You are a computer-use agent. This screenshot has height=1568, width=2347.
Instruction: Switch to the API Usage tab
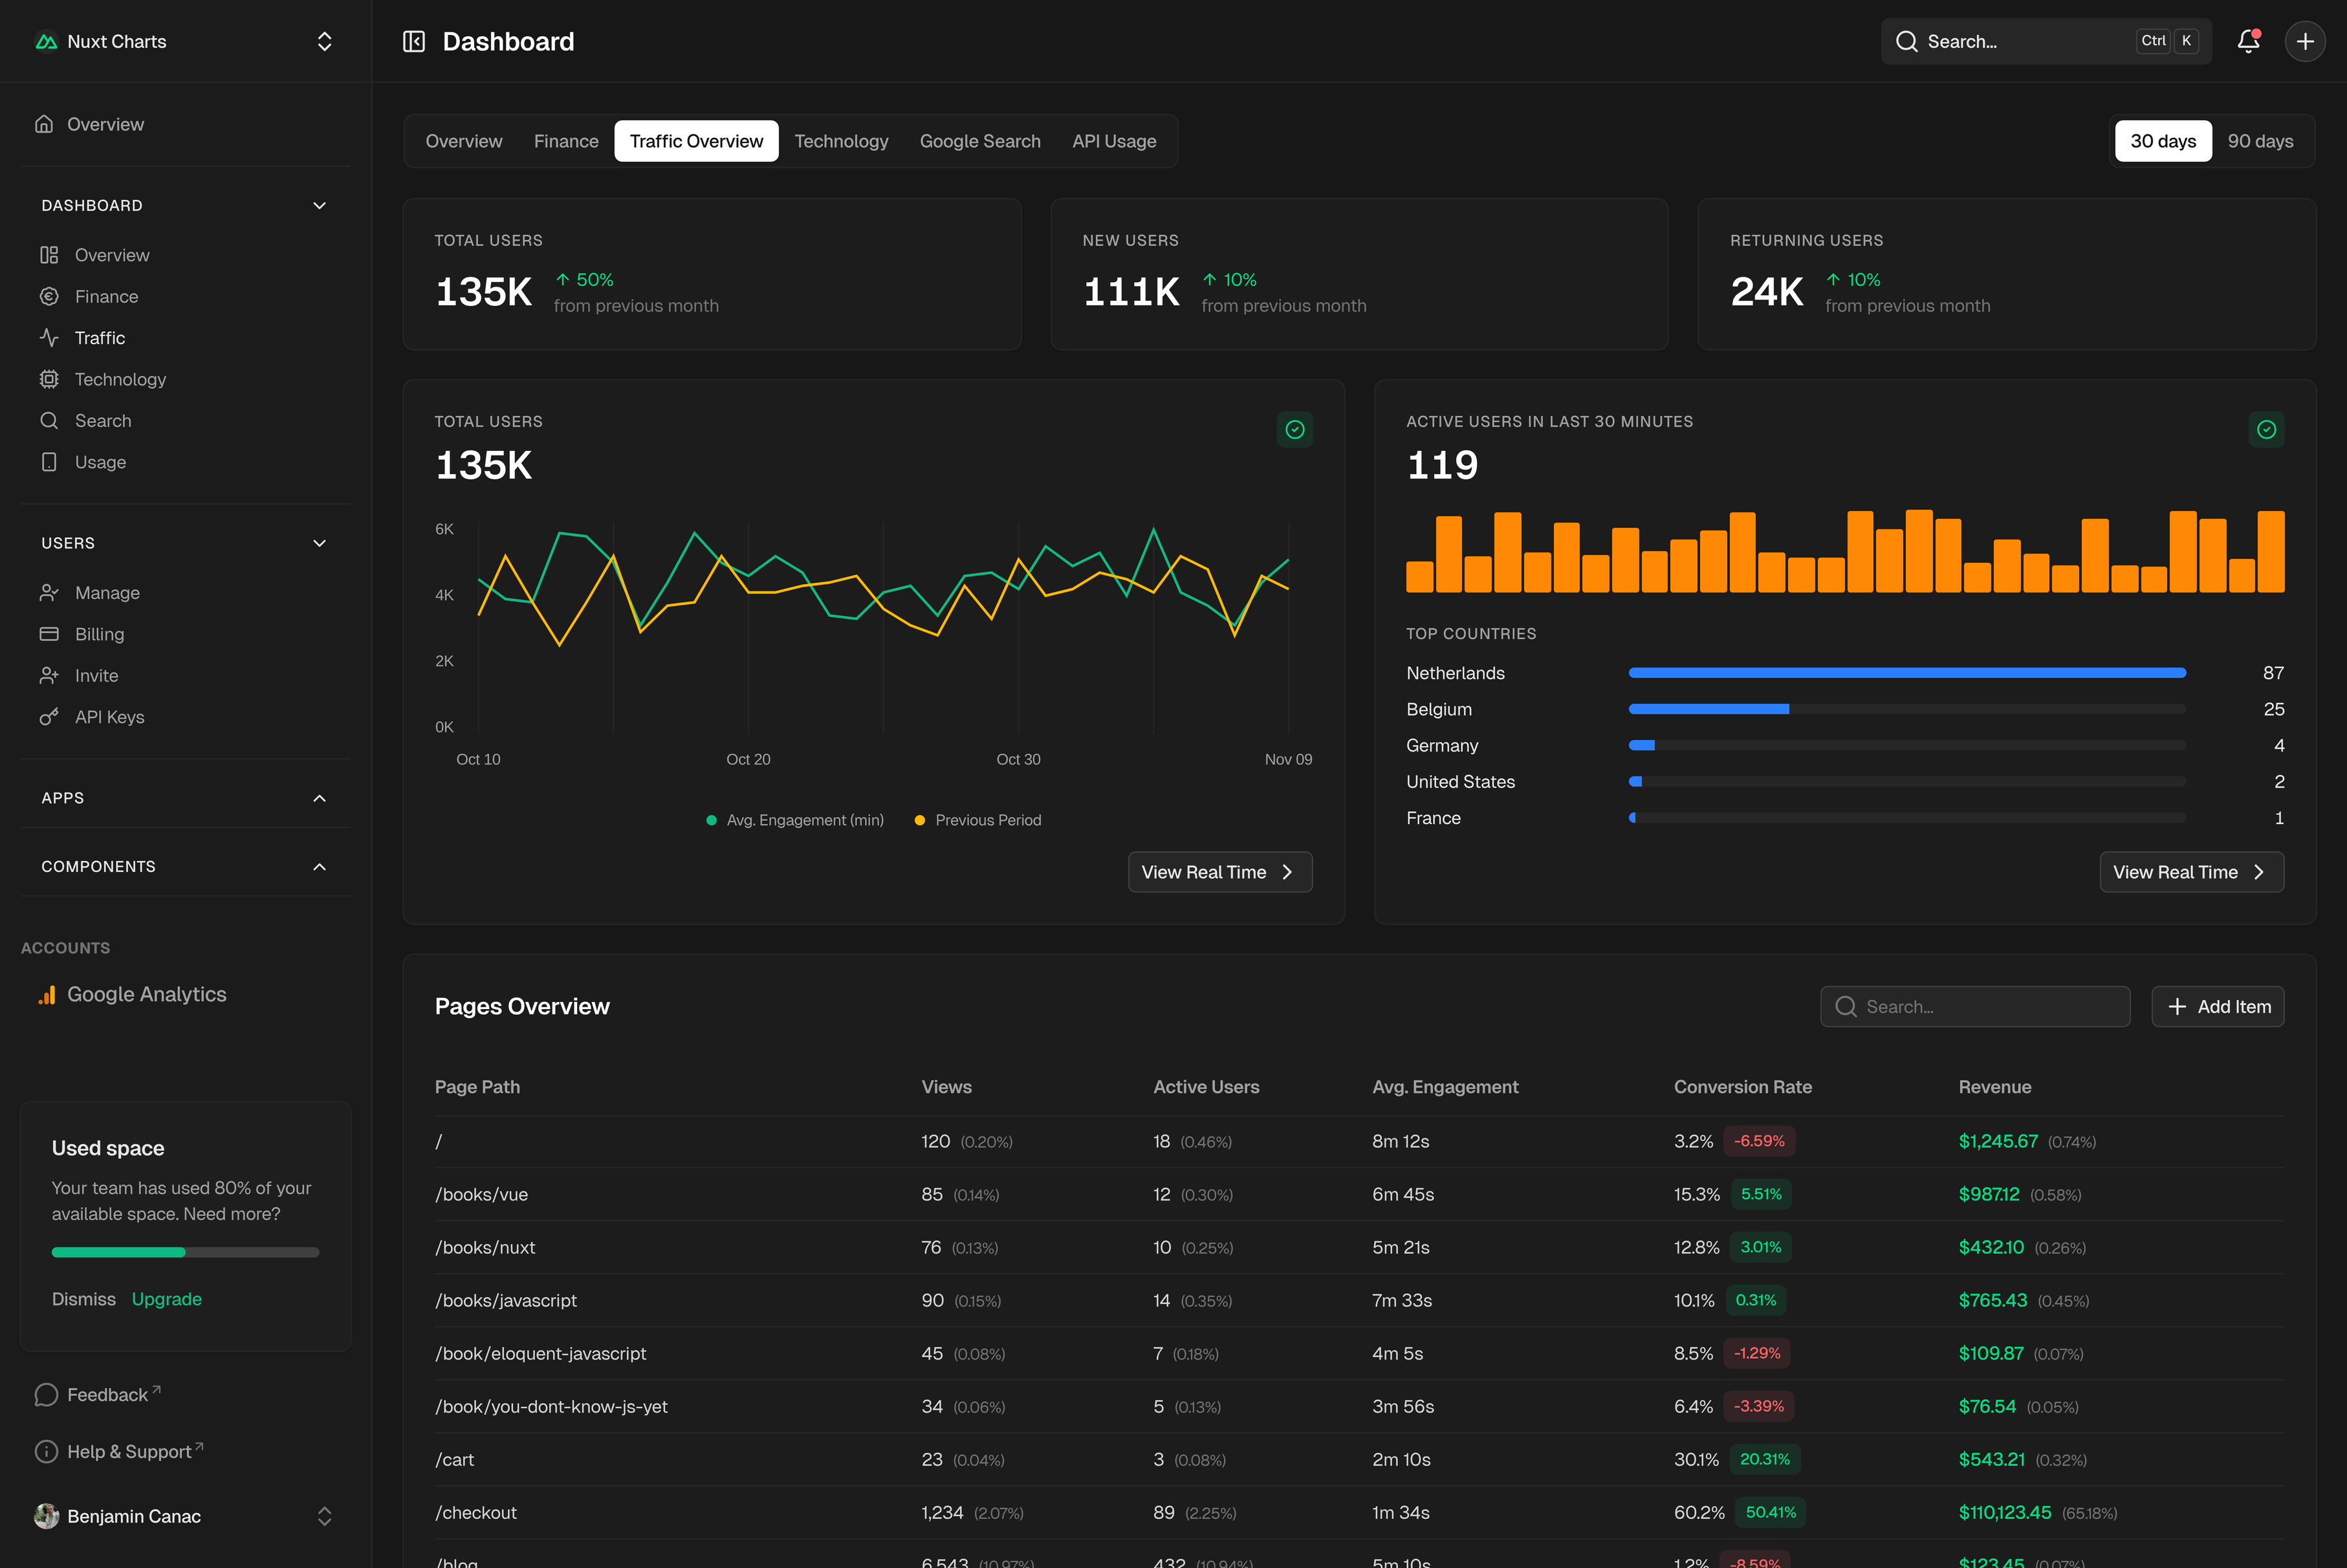click(1113, 141)
